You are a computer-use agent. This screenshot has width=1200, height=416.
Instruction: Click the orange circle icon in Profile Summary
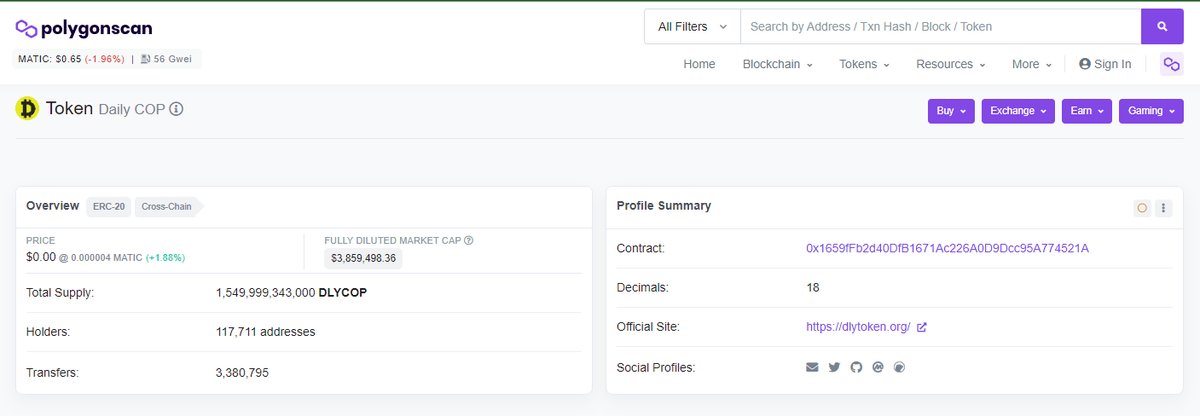coord(1142,208)
